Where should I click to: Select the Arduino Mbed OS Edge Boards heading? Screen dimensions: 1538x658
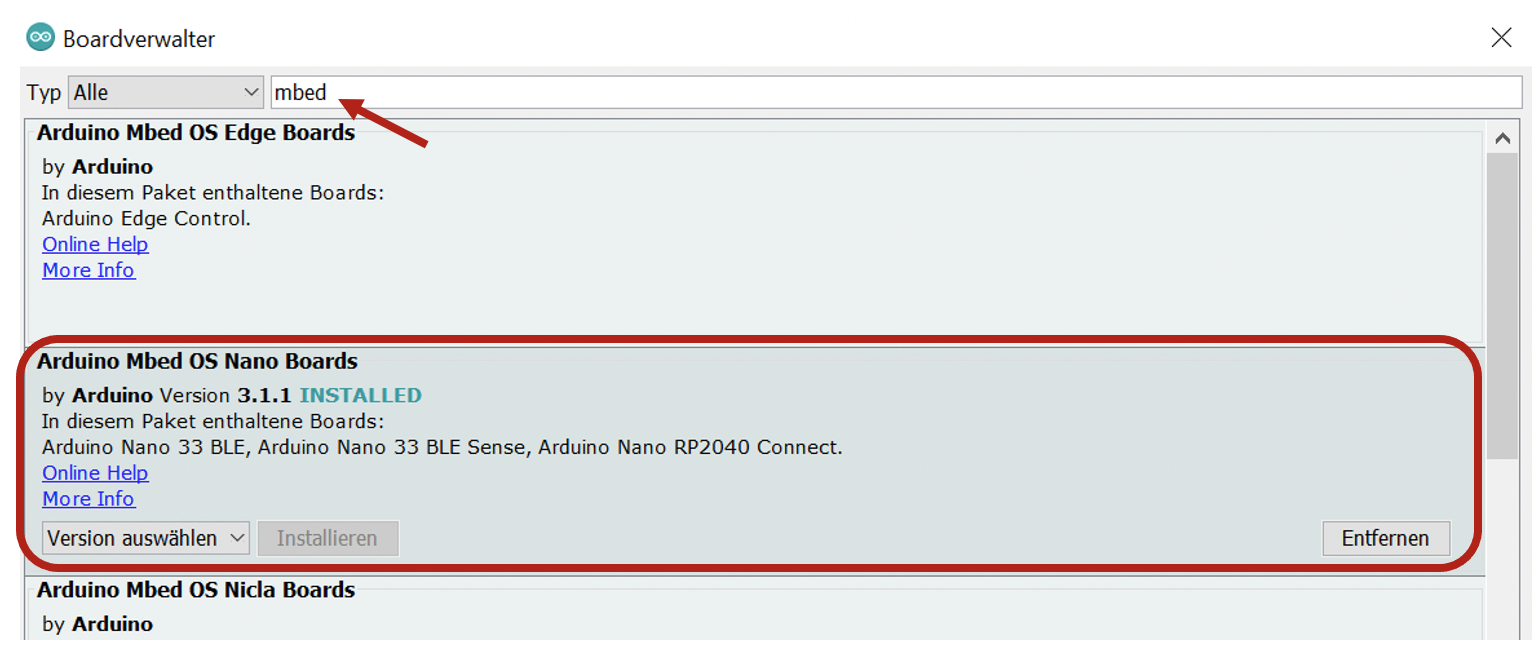click(196, 132)
